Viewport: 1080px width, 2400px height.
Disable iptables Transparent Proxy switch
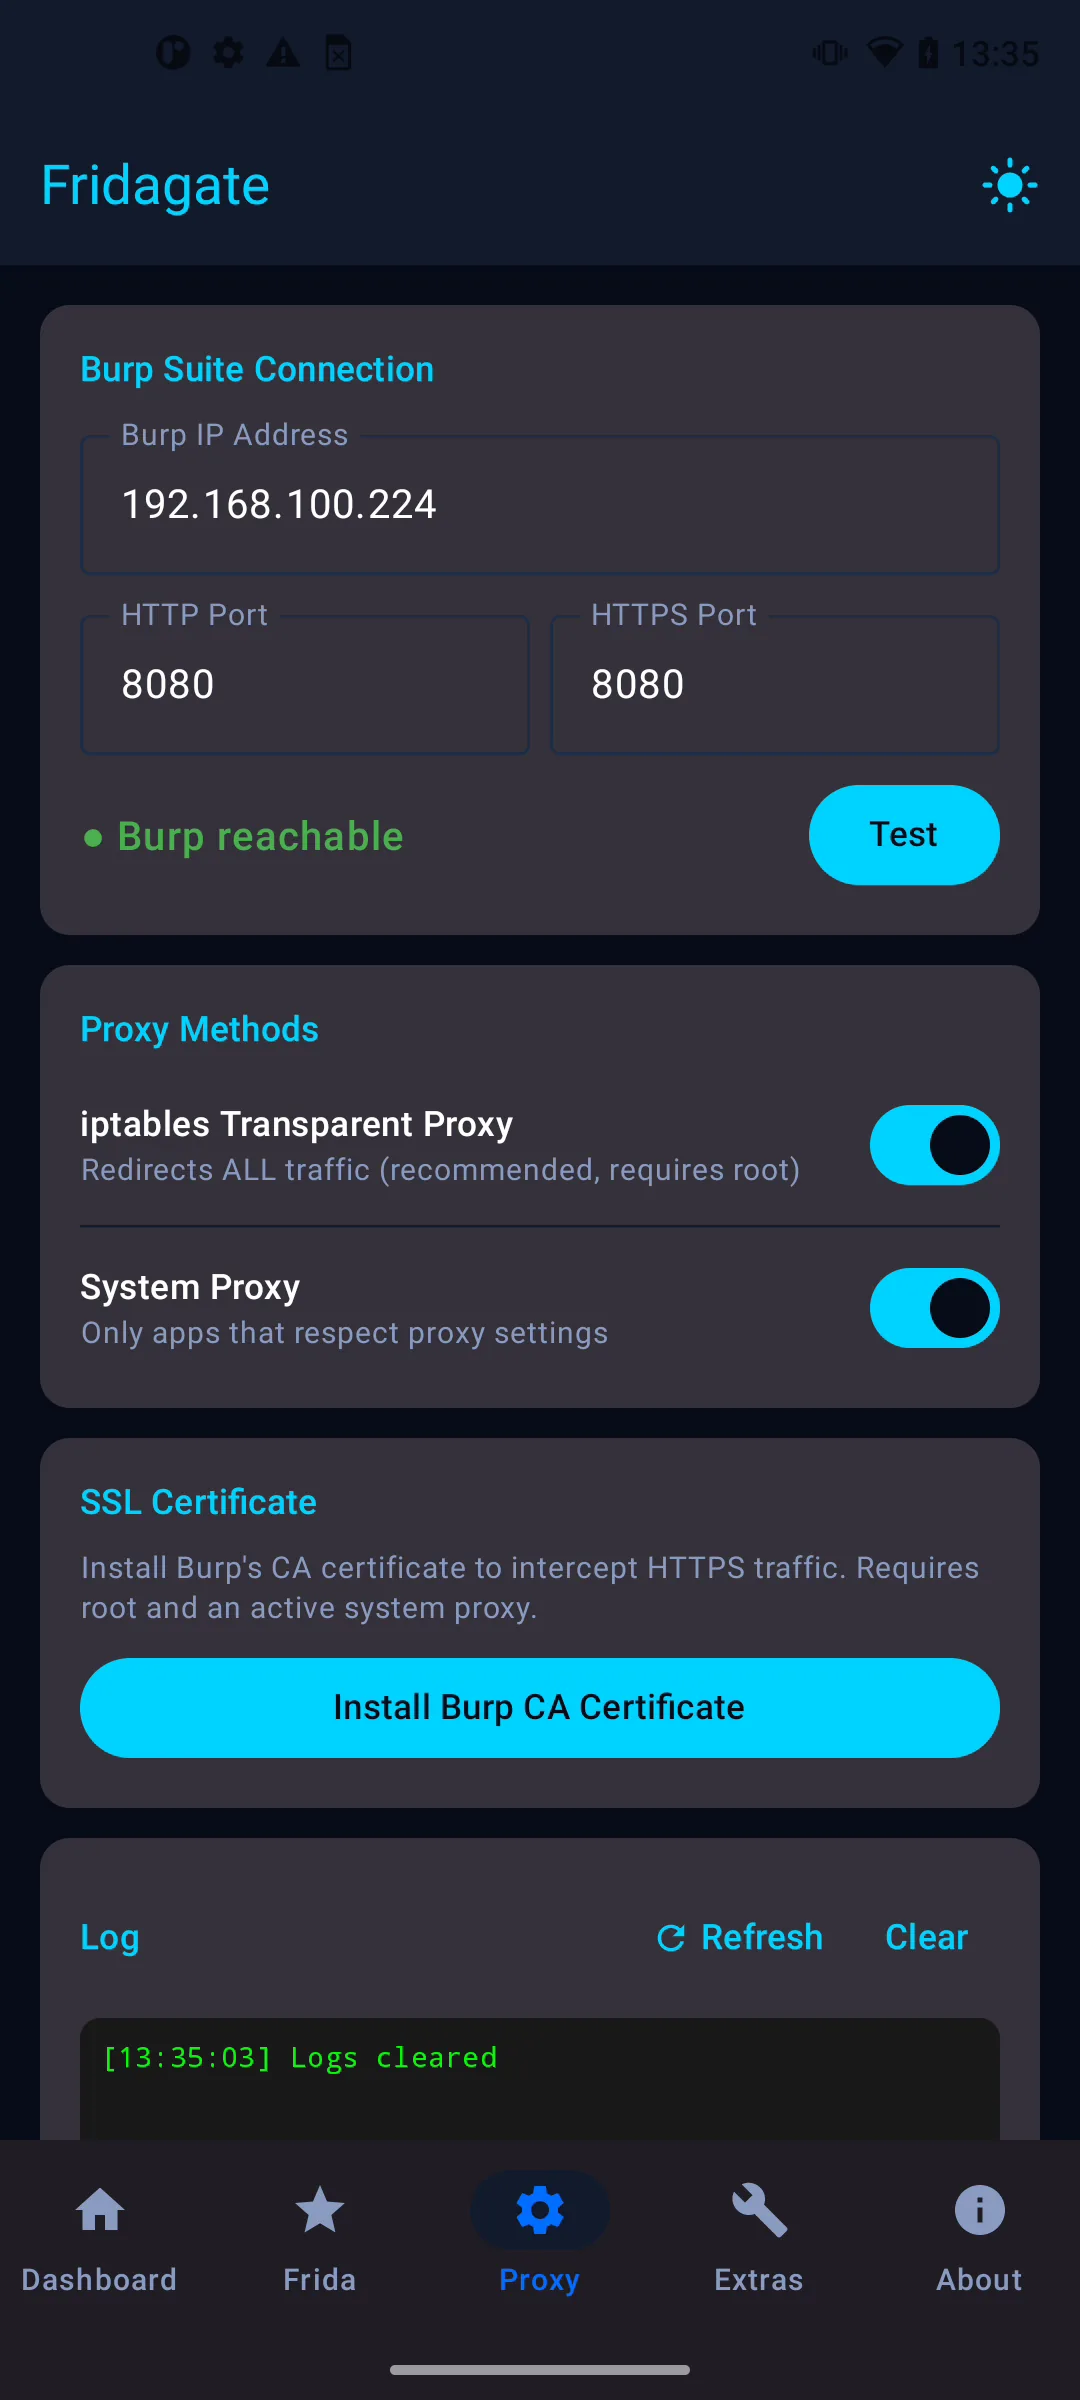click(934, 1145)
